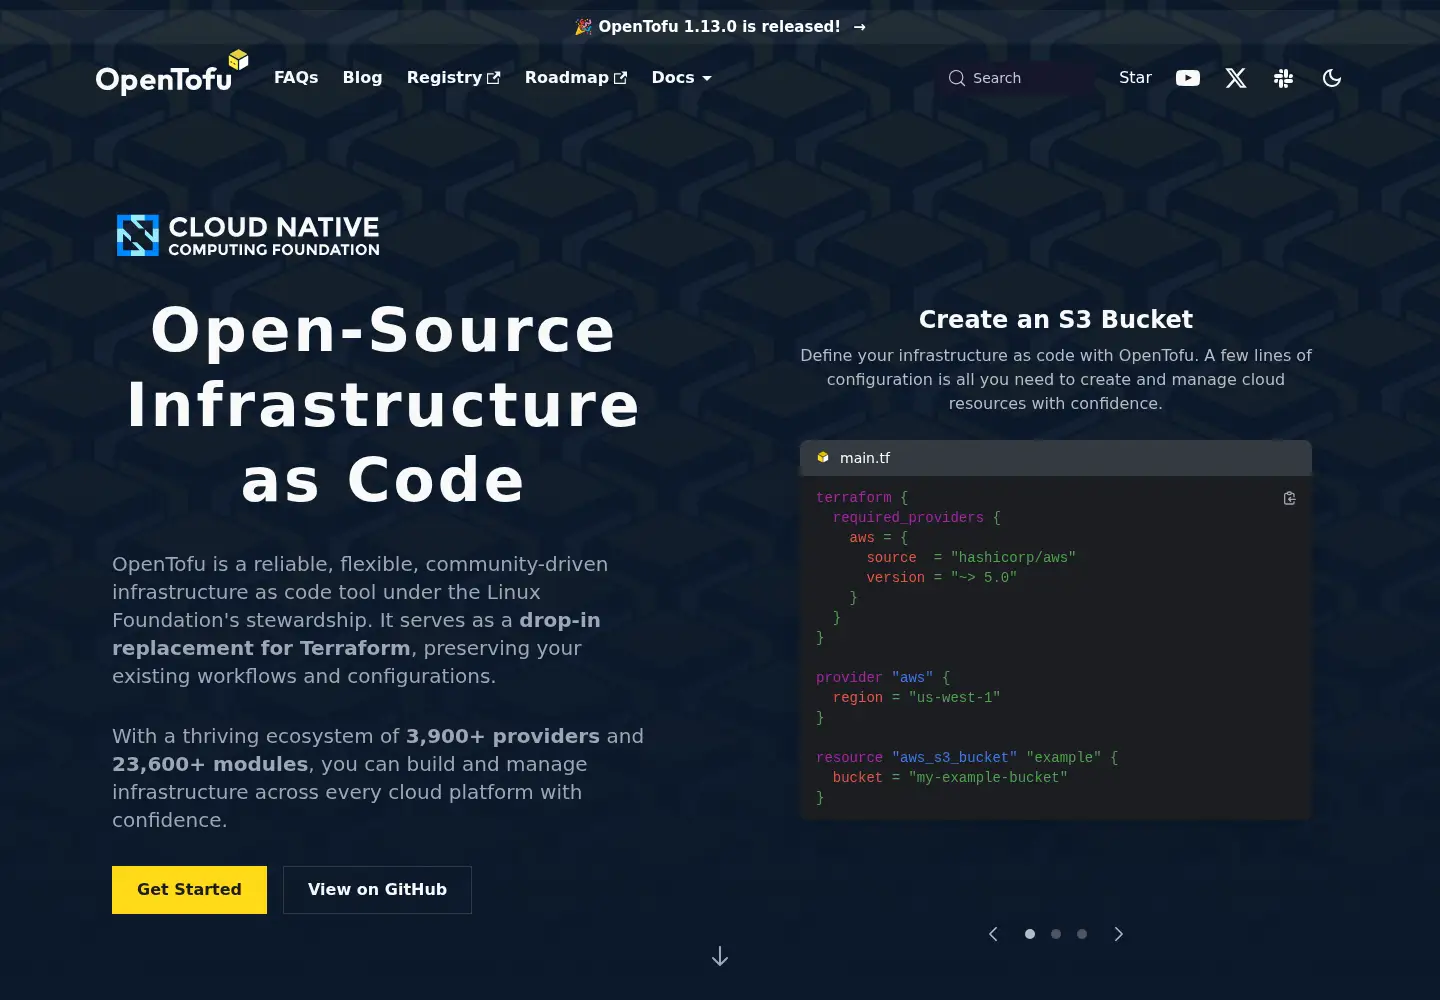Open the OpenTofu 1.13.0 release announcement

click(720, 27)
